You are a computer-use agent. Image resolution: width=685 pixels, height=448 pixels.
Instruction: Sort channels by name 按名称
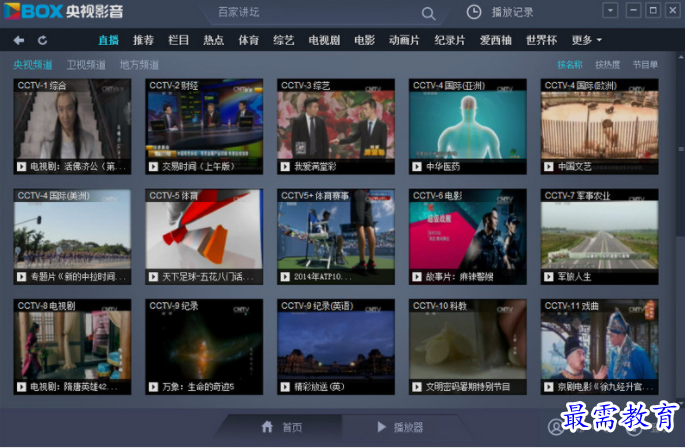click(570, 65)
